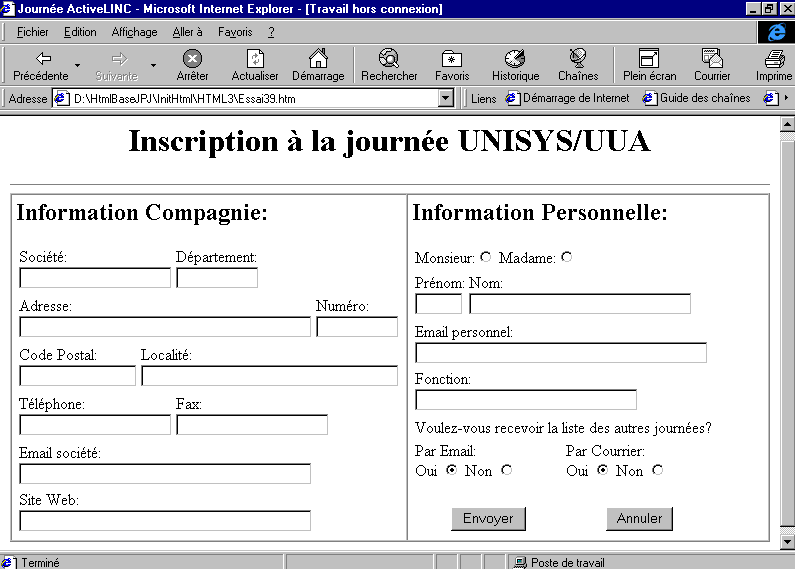Open the Fichier menu
This screenshot has height=569, width=795.
point(32,32)
